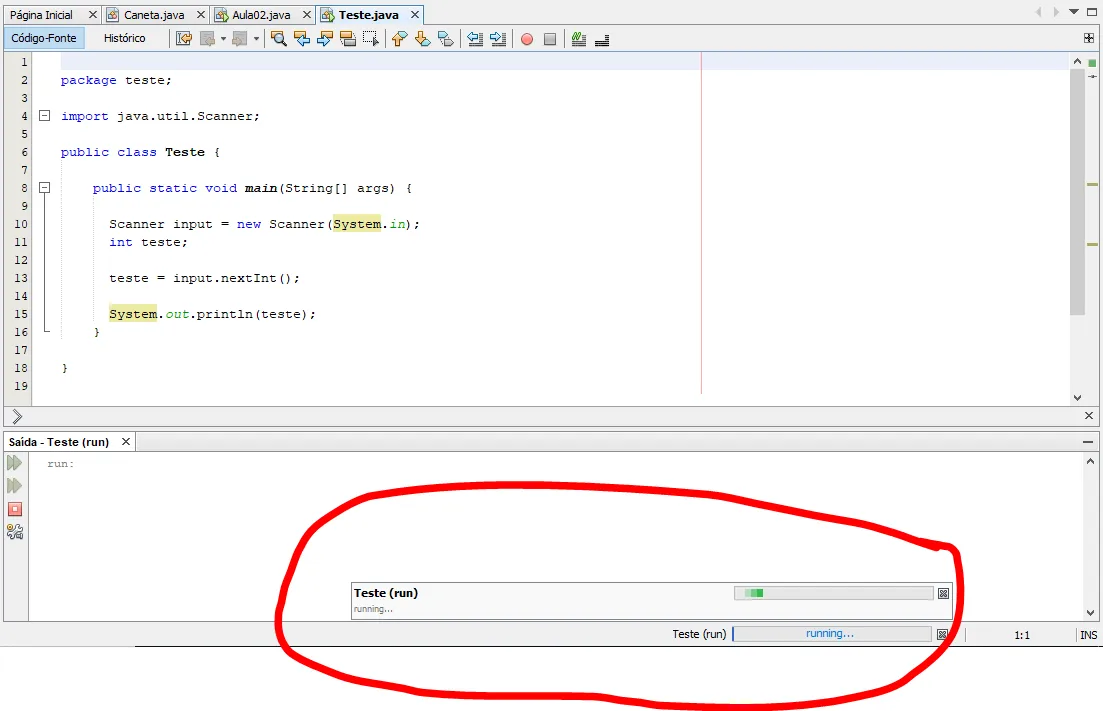Screen dimensions: 1103x711
Task: Click the second Re-run green arrows icon
Action: coord(15,485)
